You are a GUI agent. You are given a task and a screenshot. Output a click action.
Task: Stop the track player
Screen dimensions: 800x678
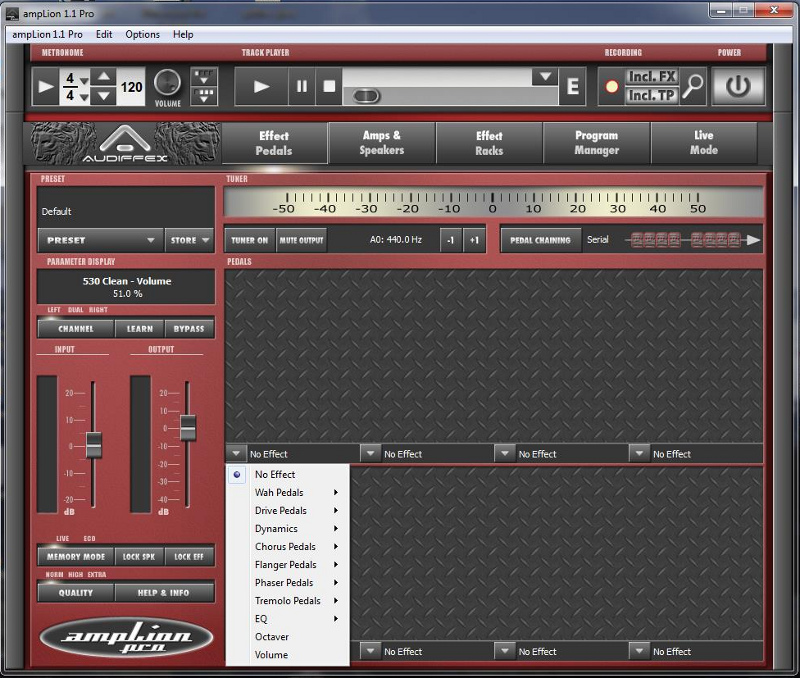(329, 86)
